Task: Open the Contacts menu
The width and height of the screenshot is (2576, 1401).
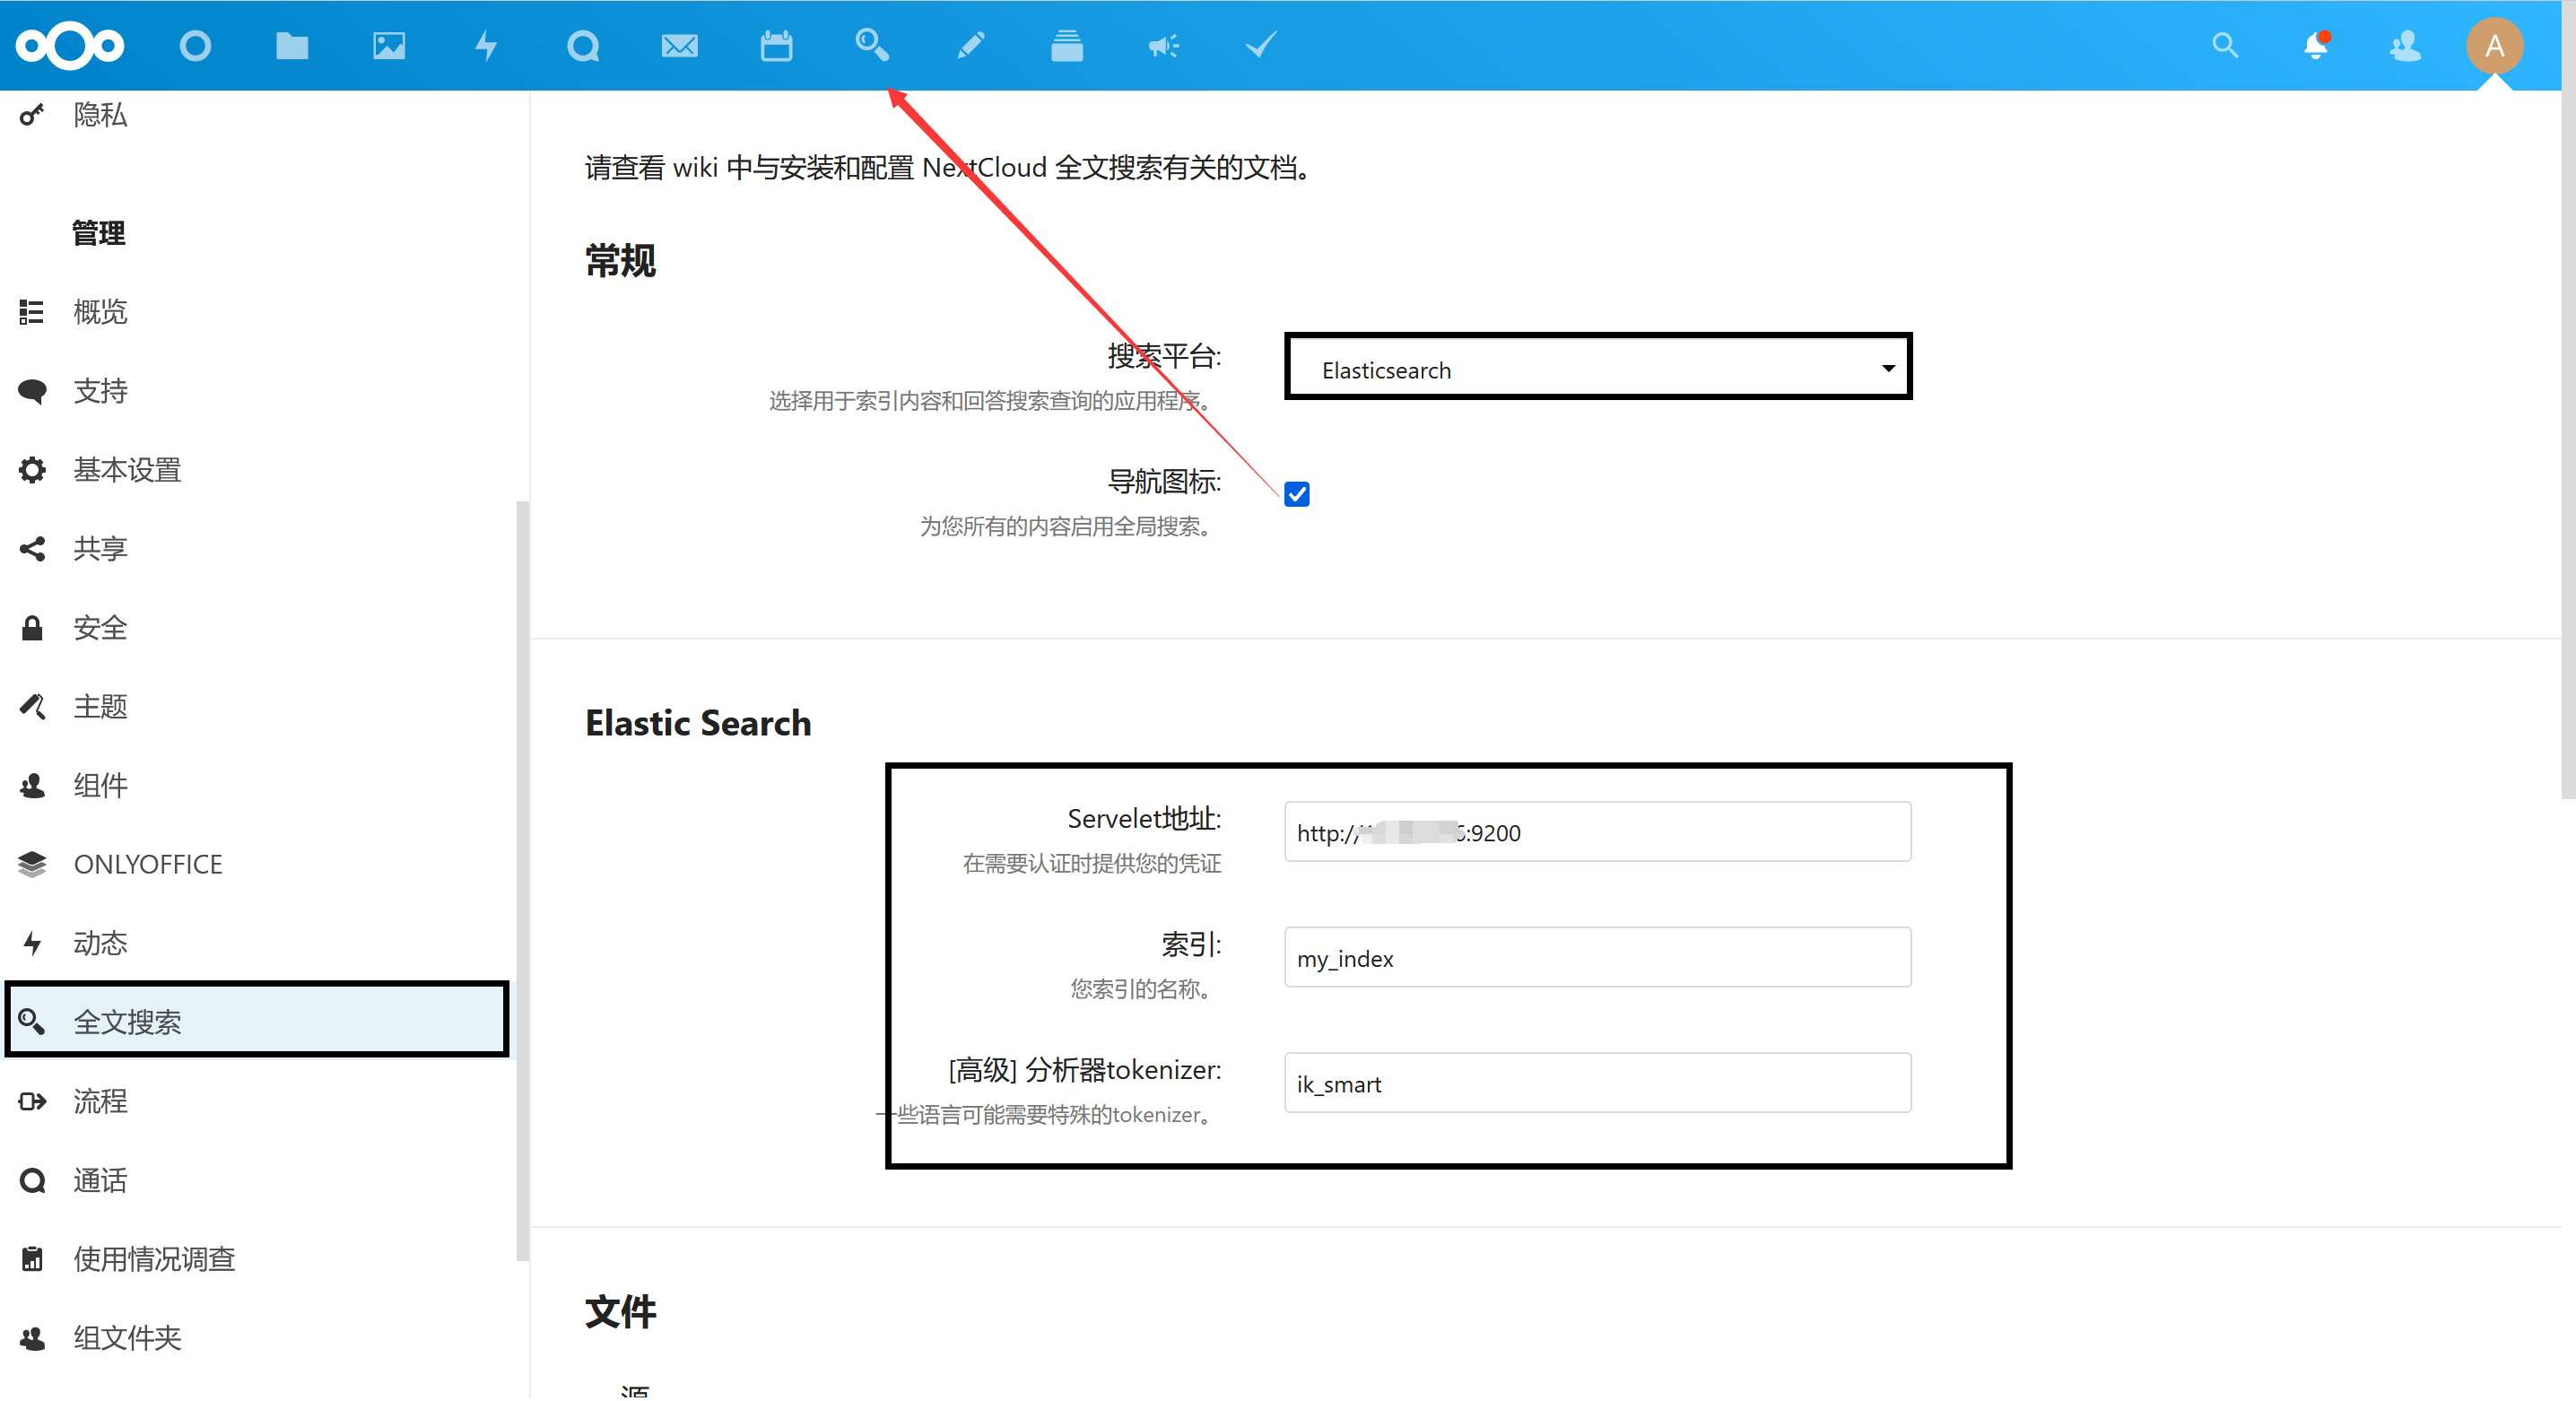Action: coord(2406,45)
